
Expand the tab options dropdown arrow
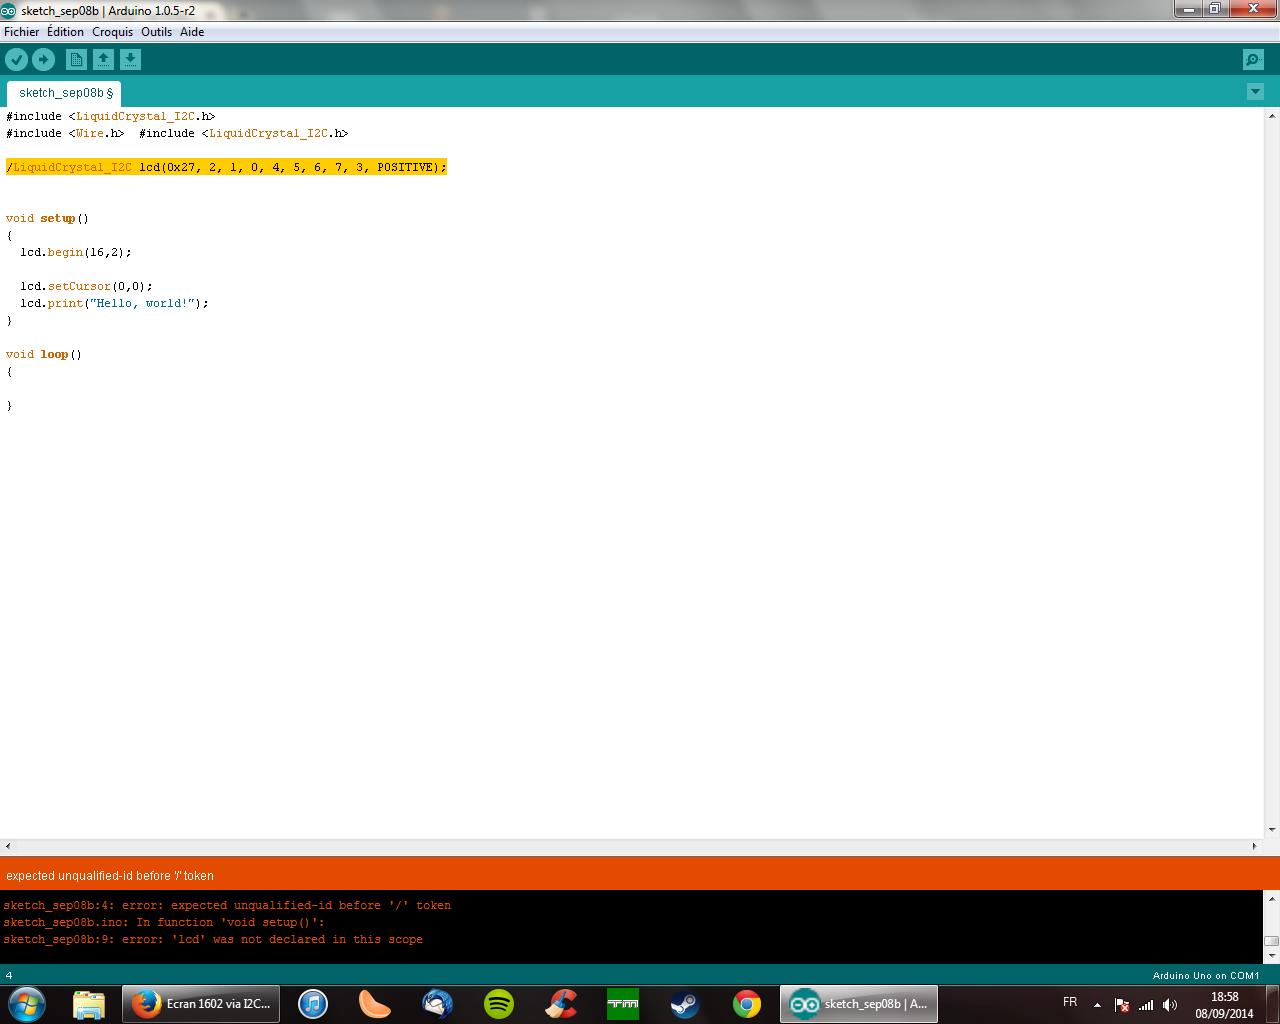pos(1255,92)
